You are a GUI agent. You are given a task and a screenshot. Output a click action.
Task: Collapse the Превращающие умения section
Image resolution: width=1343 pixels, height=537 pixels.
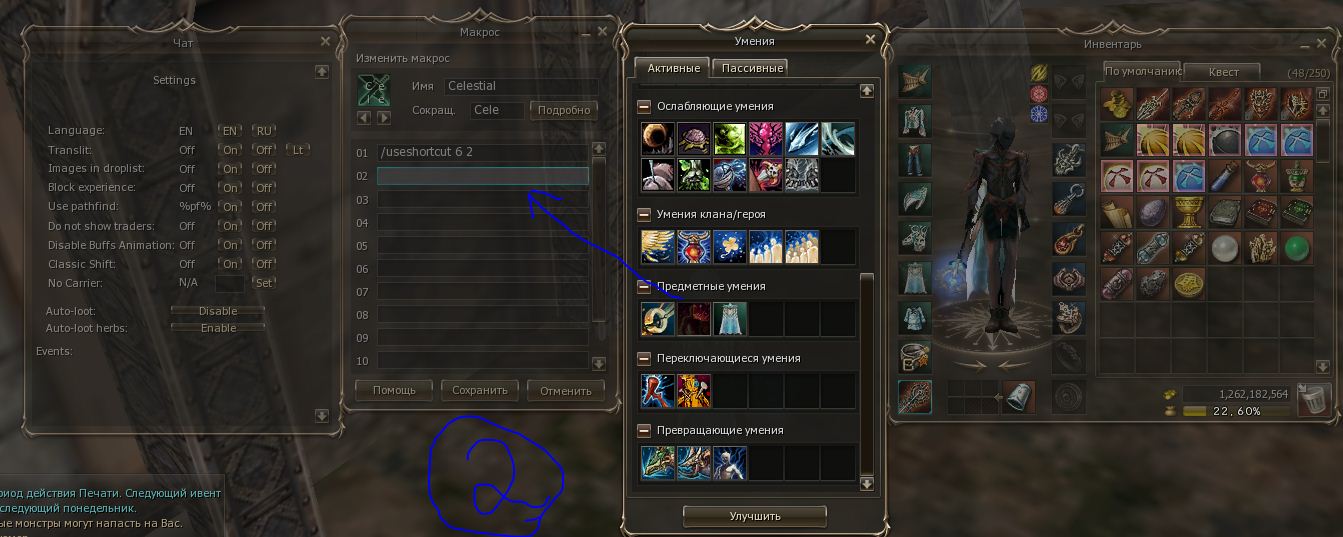(x=645, y=430)
